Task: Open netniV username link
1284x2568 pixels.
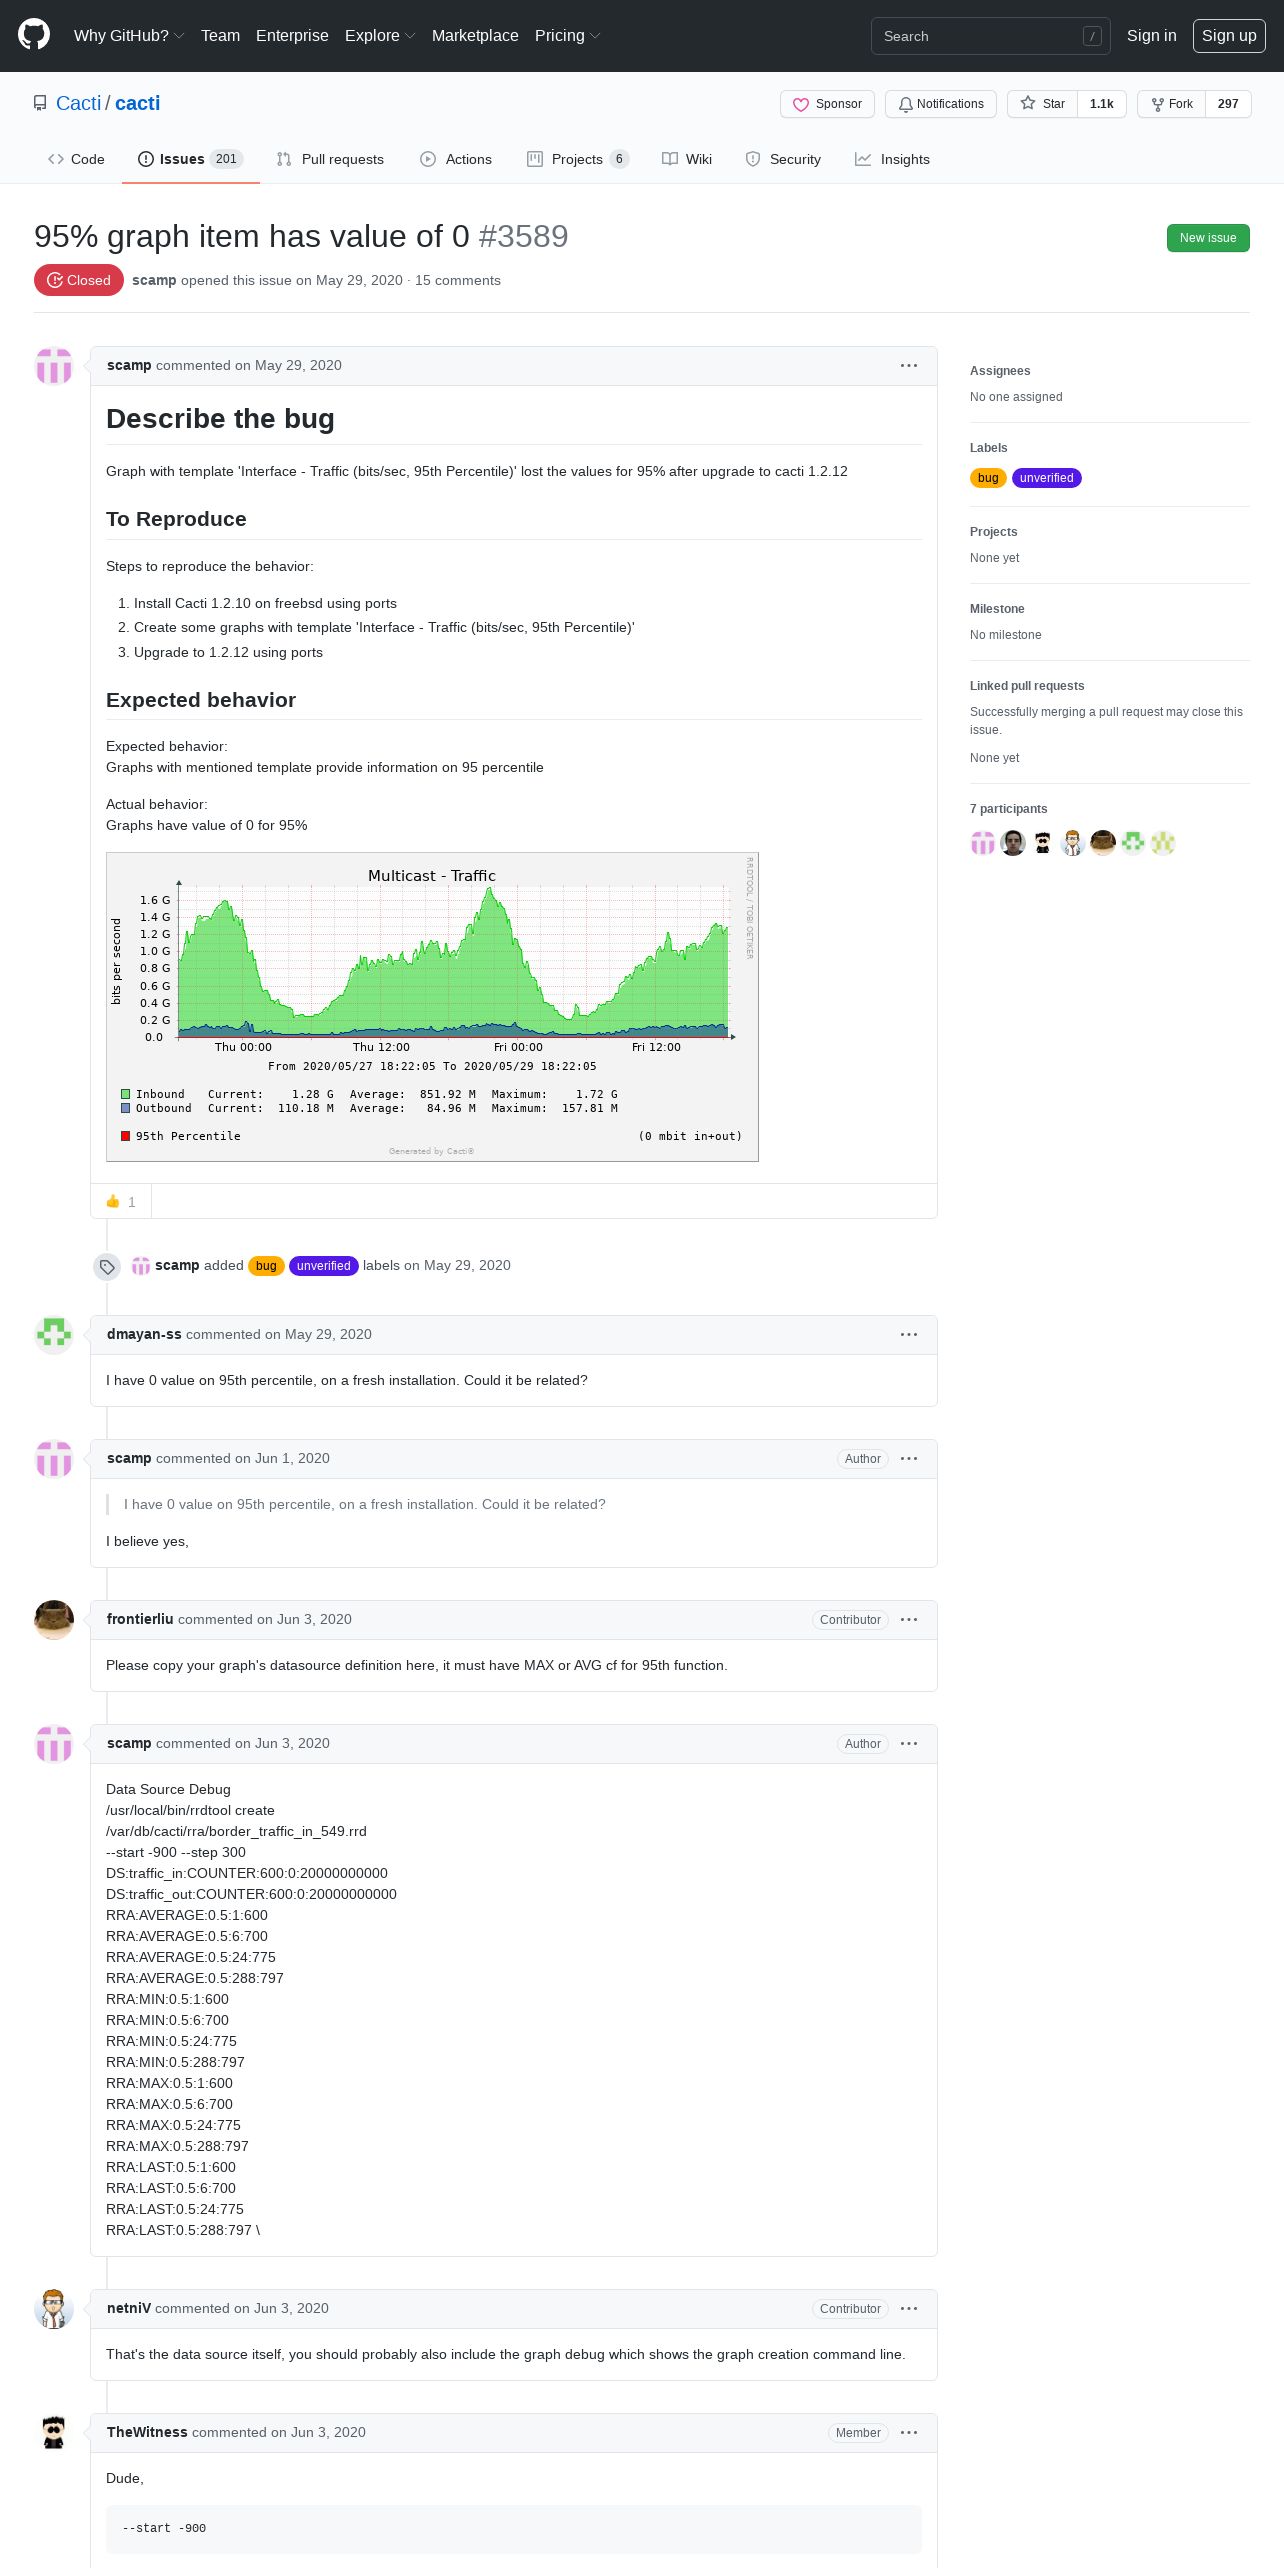Action: pyautogui.click(x=129, y=2308)
